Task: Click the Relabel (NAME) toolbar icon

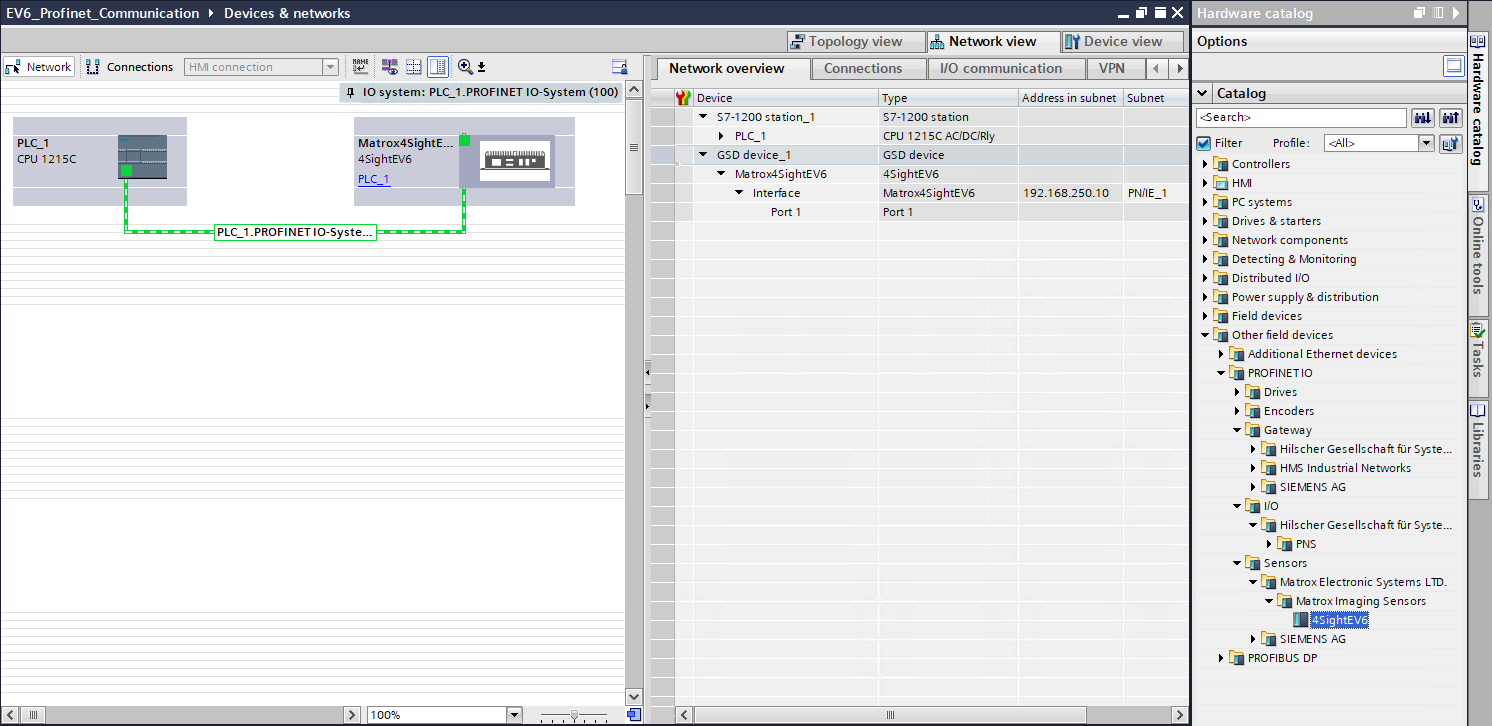Action: [x=360, y=67]
